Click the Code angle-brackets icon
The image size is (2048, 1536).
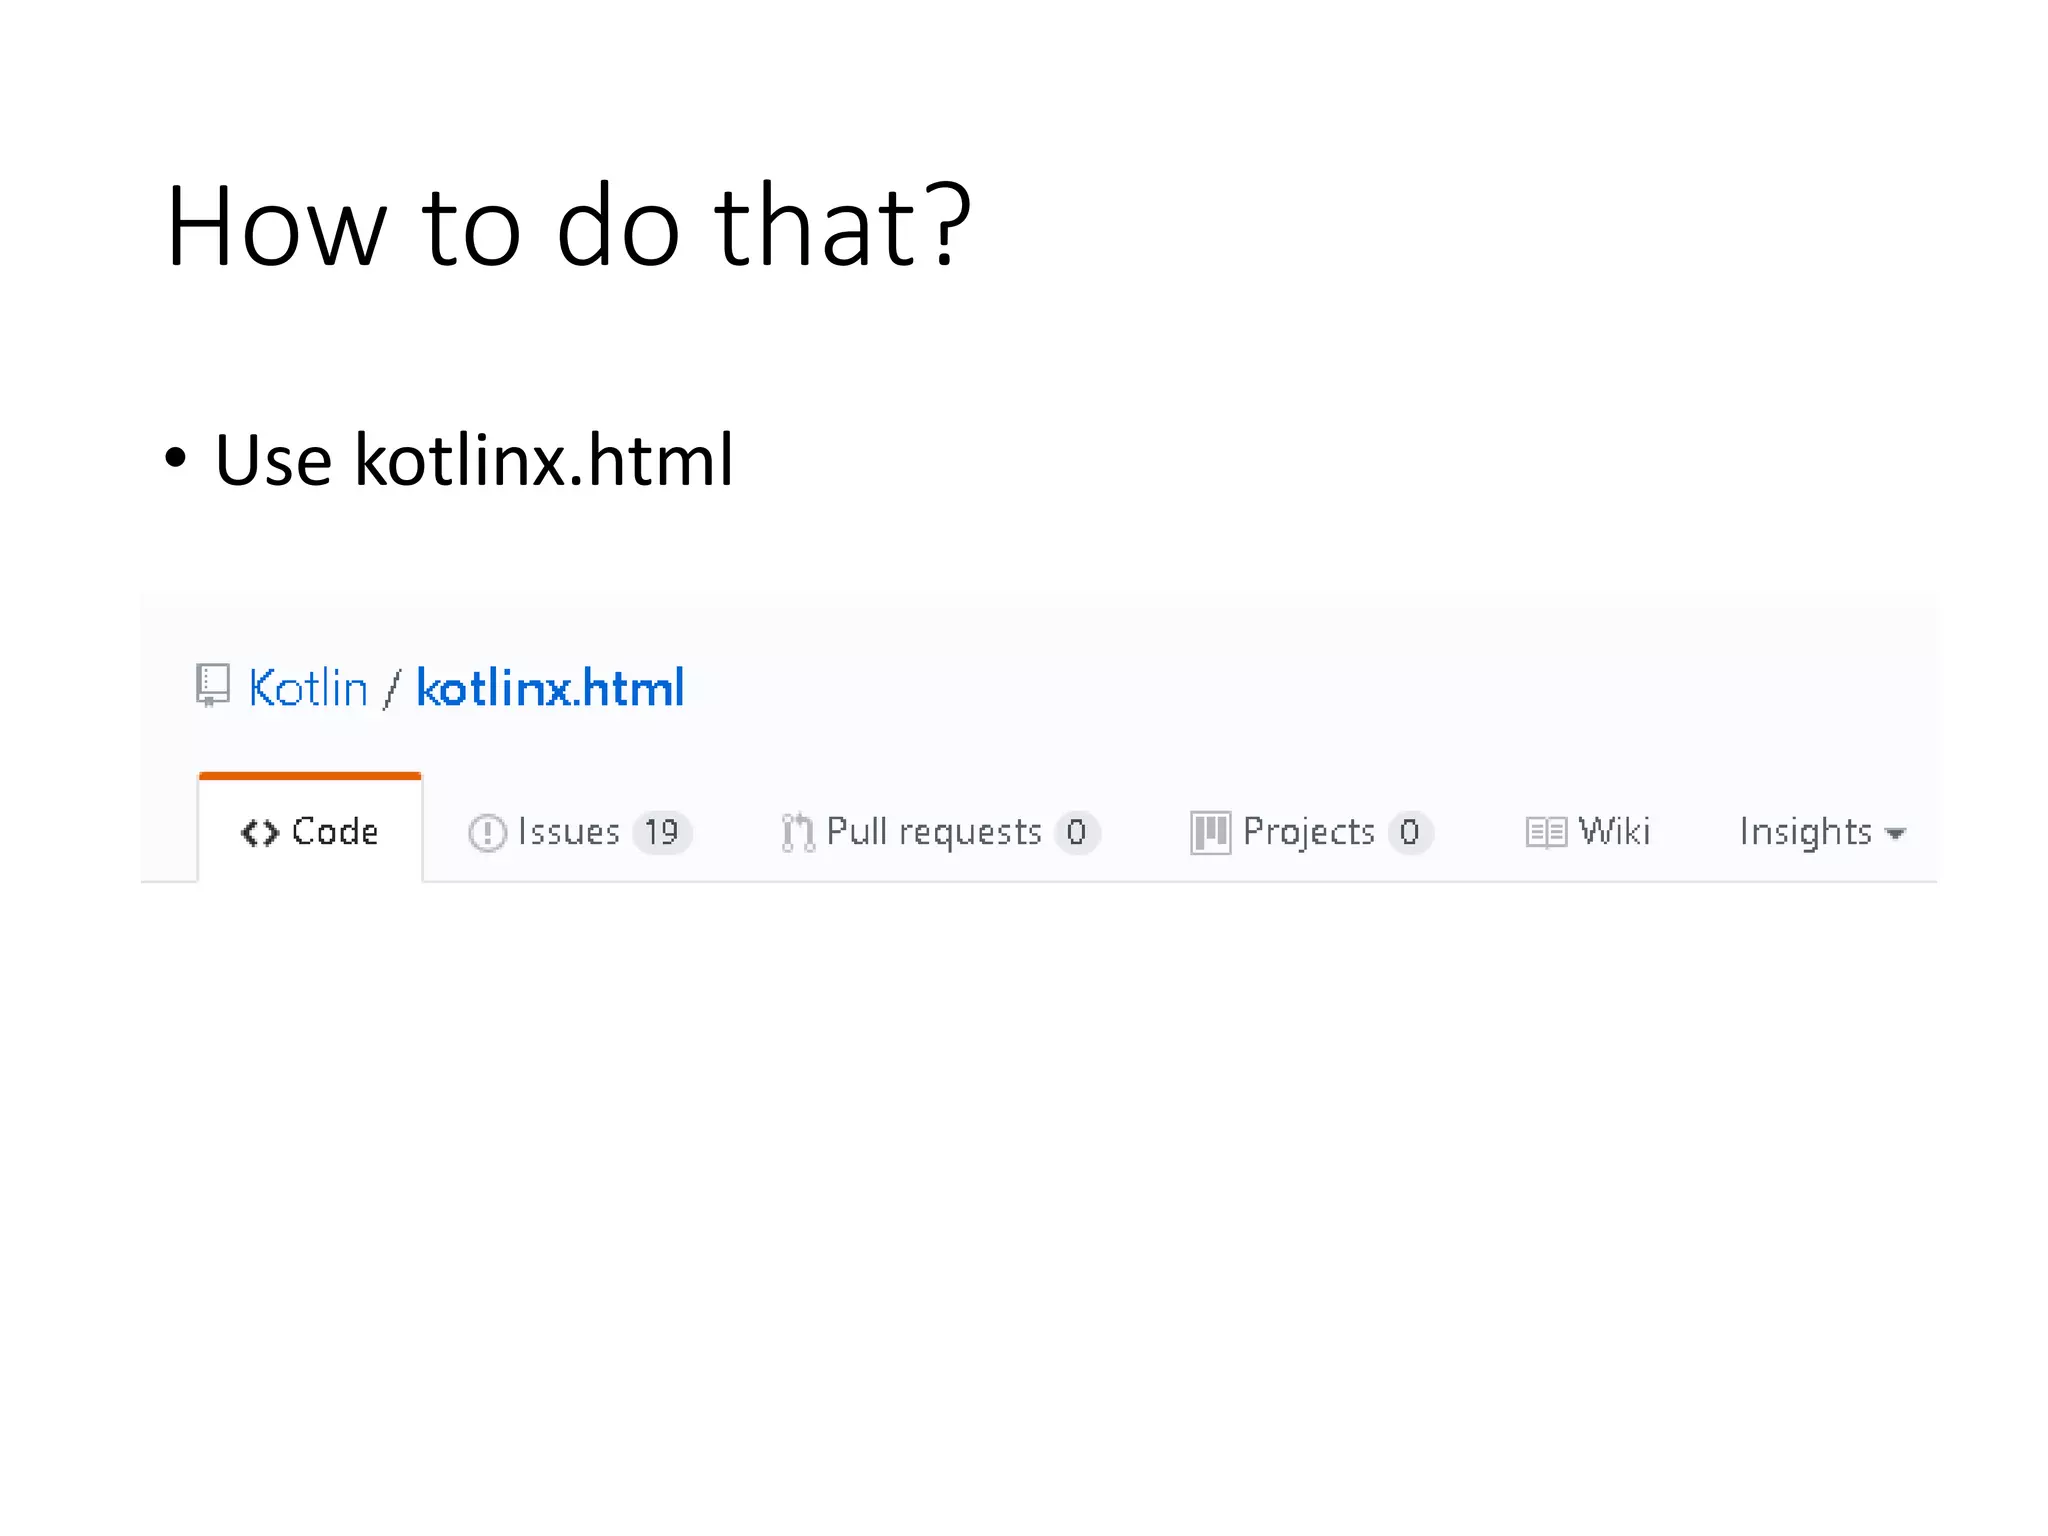click(x=259, y=832)
